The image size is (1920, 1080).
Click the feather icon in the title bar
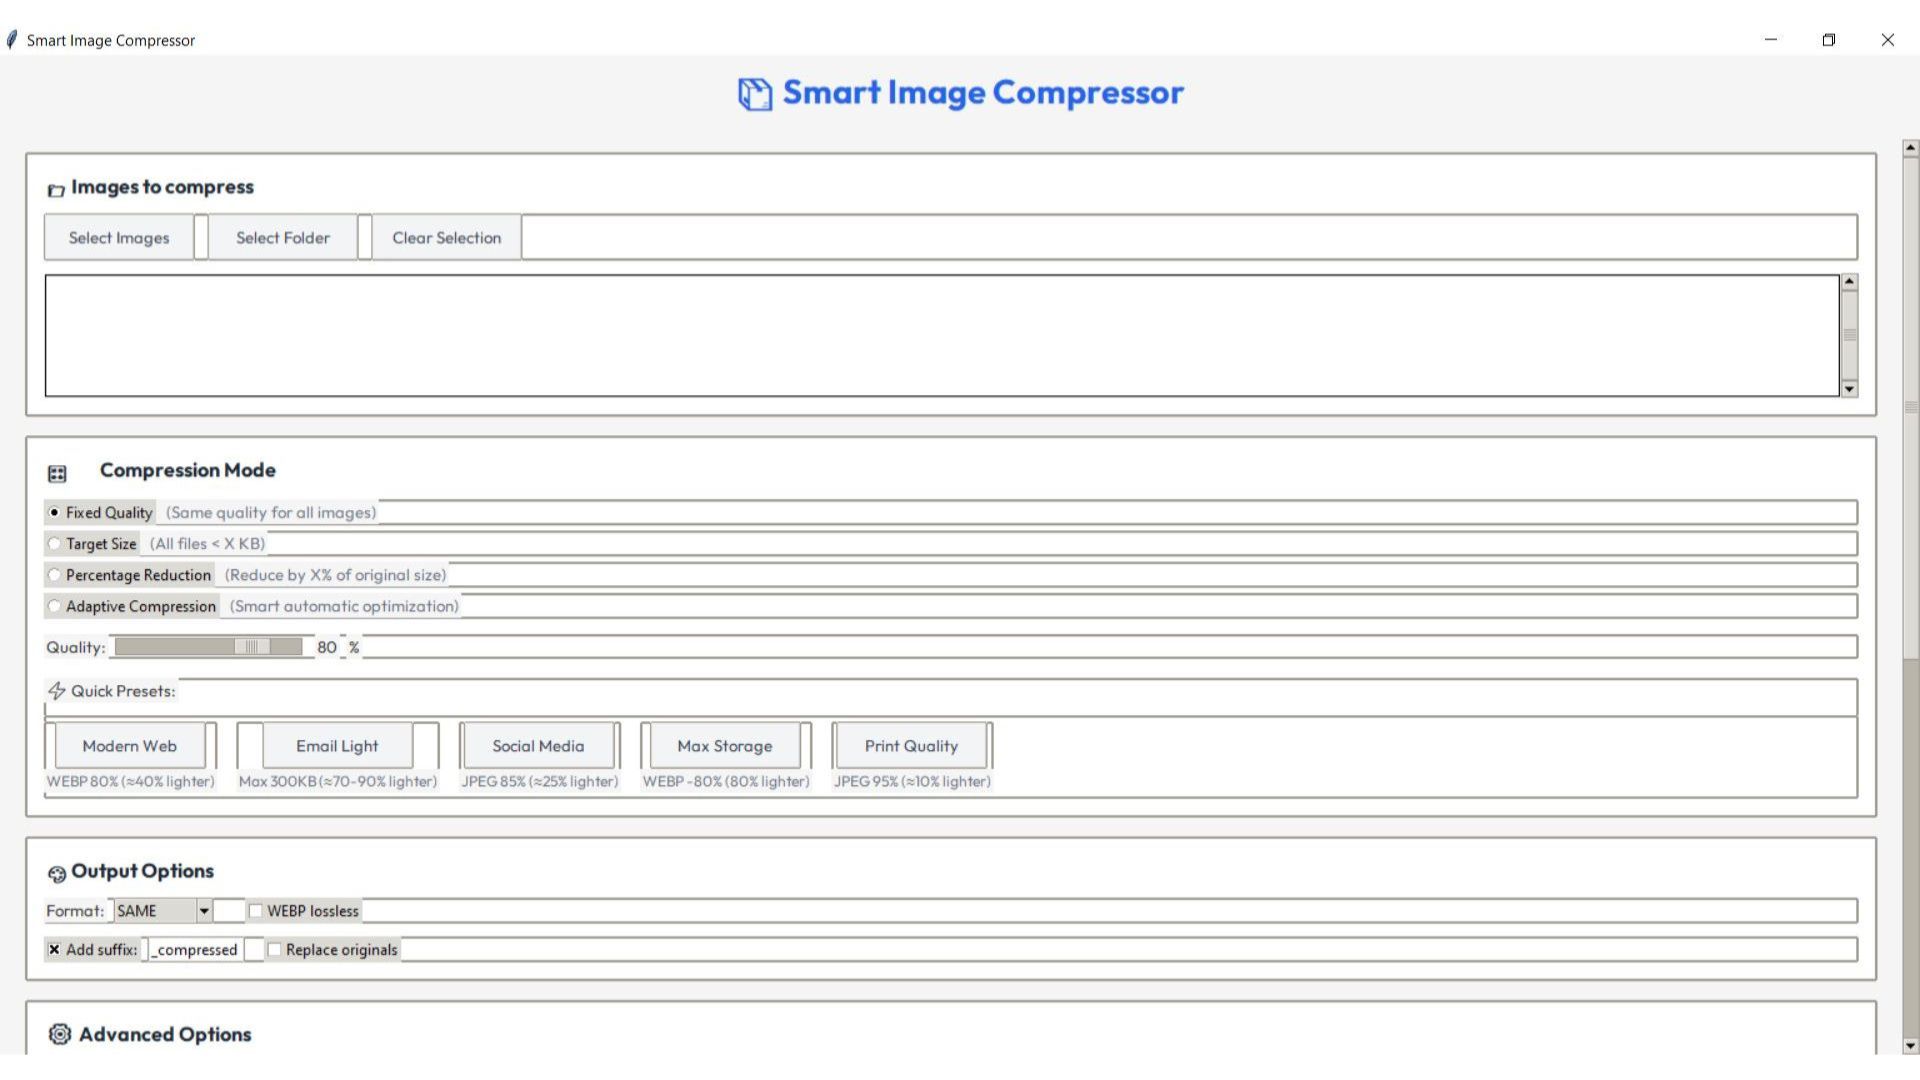coord(12,40)
